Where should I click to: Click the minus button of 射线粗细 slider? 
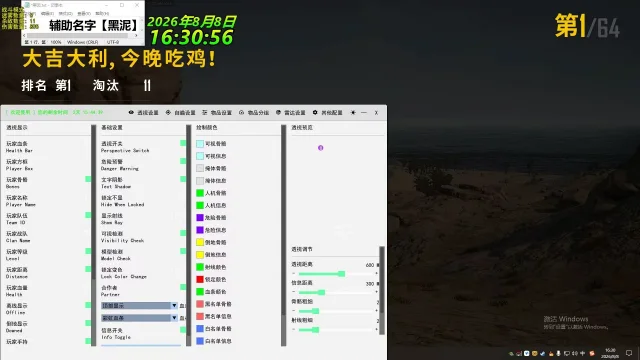point(293,329)
